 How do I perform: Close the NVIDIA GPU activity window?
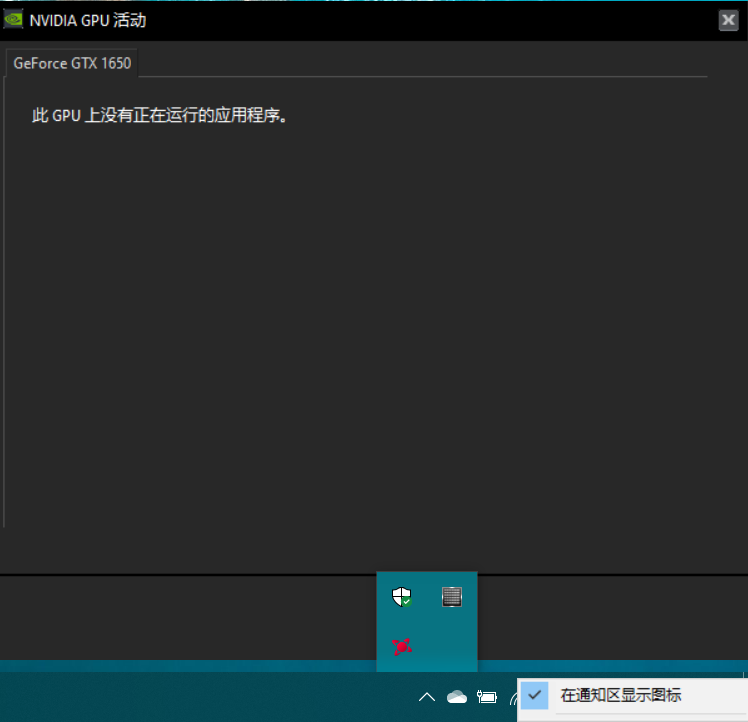pyautogui.click(x=728, y=20)
